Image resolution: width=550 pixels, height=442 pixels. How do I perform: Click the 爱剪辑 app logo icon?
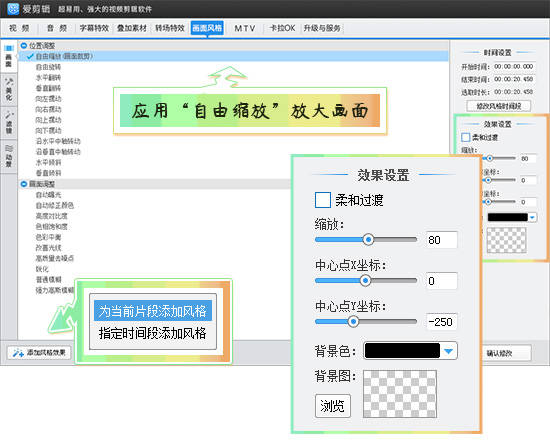(13, 9)
